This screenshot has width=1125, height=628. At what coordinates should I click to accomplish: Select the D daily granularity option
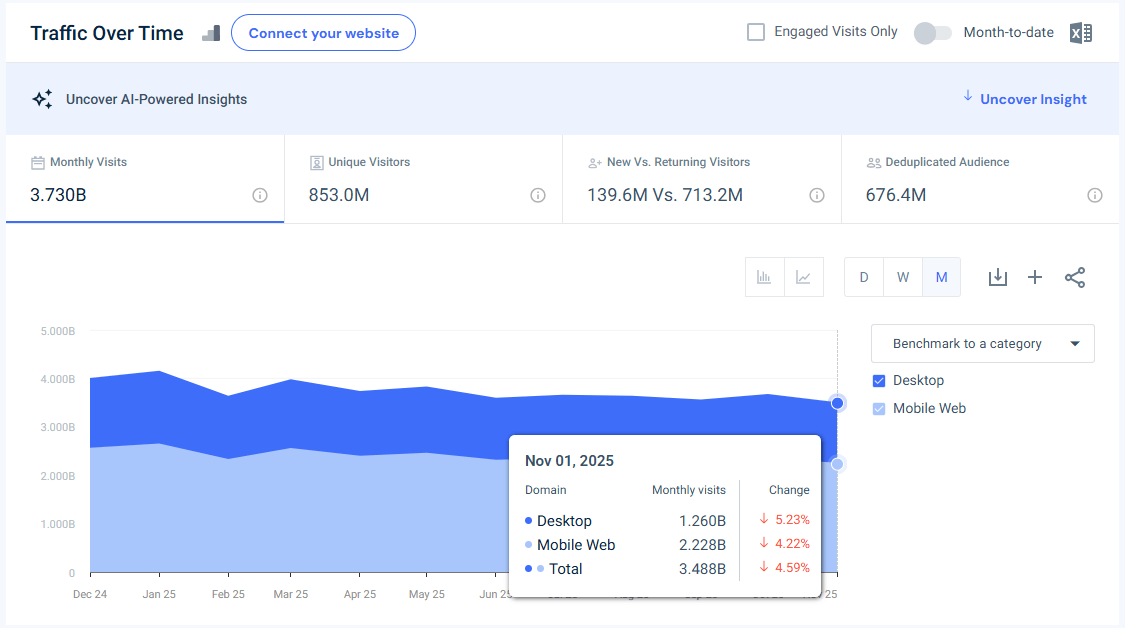863,277
